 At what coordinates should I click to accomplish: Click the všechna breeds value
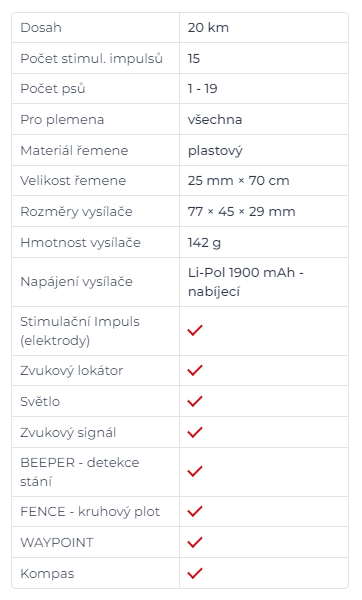pyautogui.click(x=215, y=120)
